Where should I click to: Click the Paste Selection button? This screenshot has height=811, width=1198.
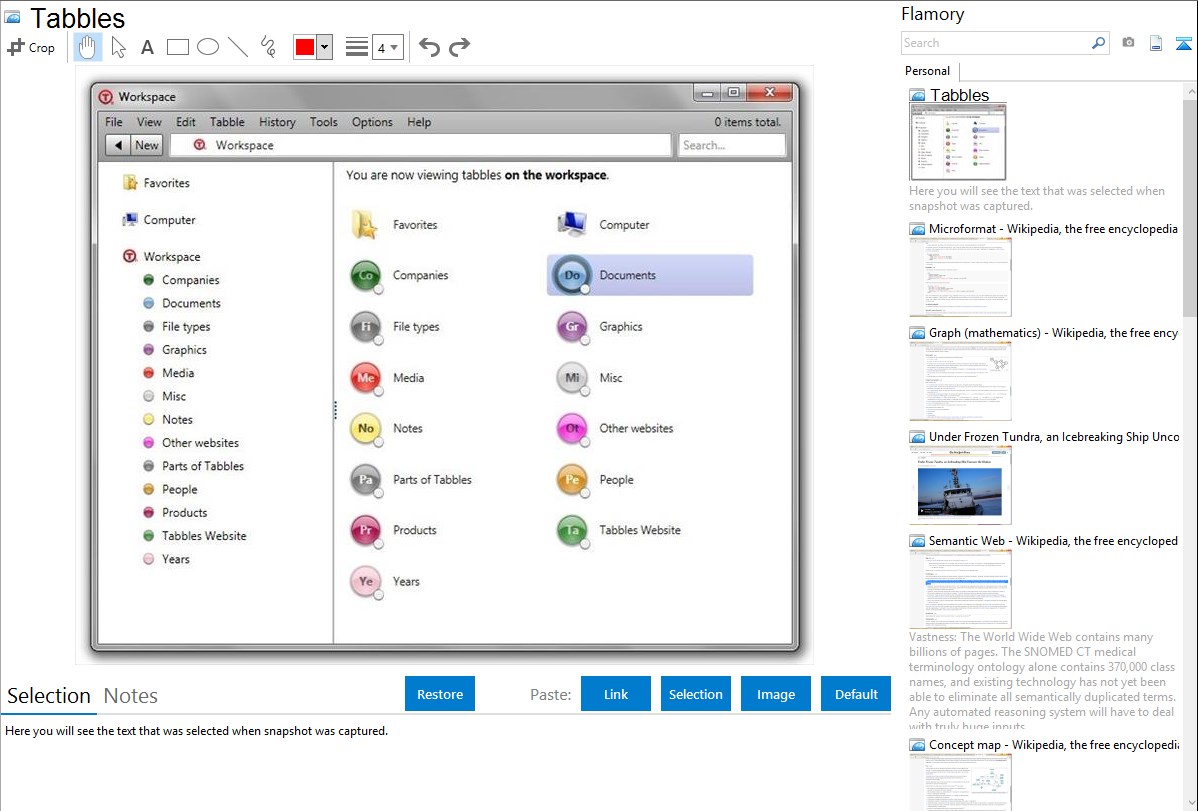[695, 694]
